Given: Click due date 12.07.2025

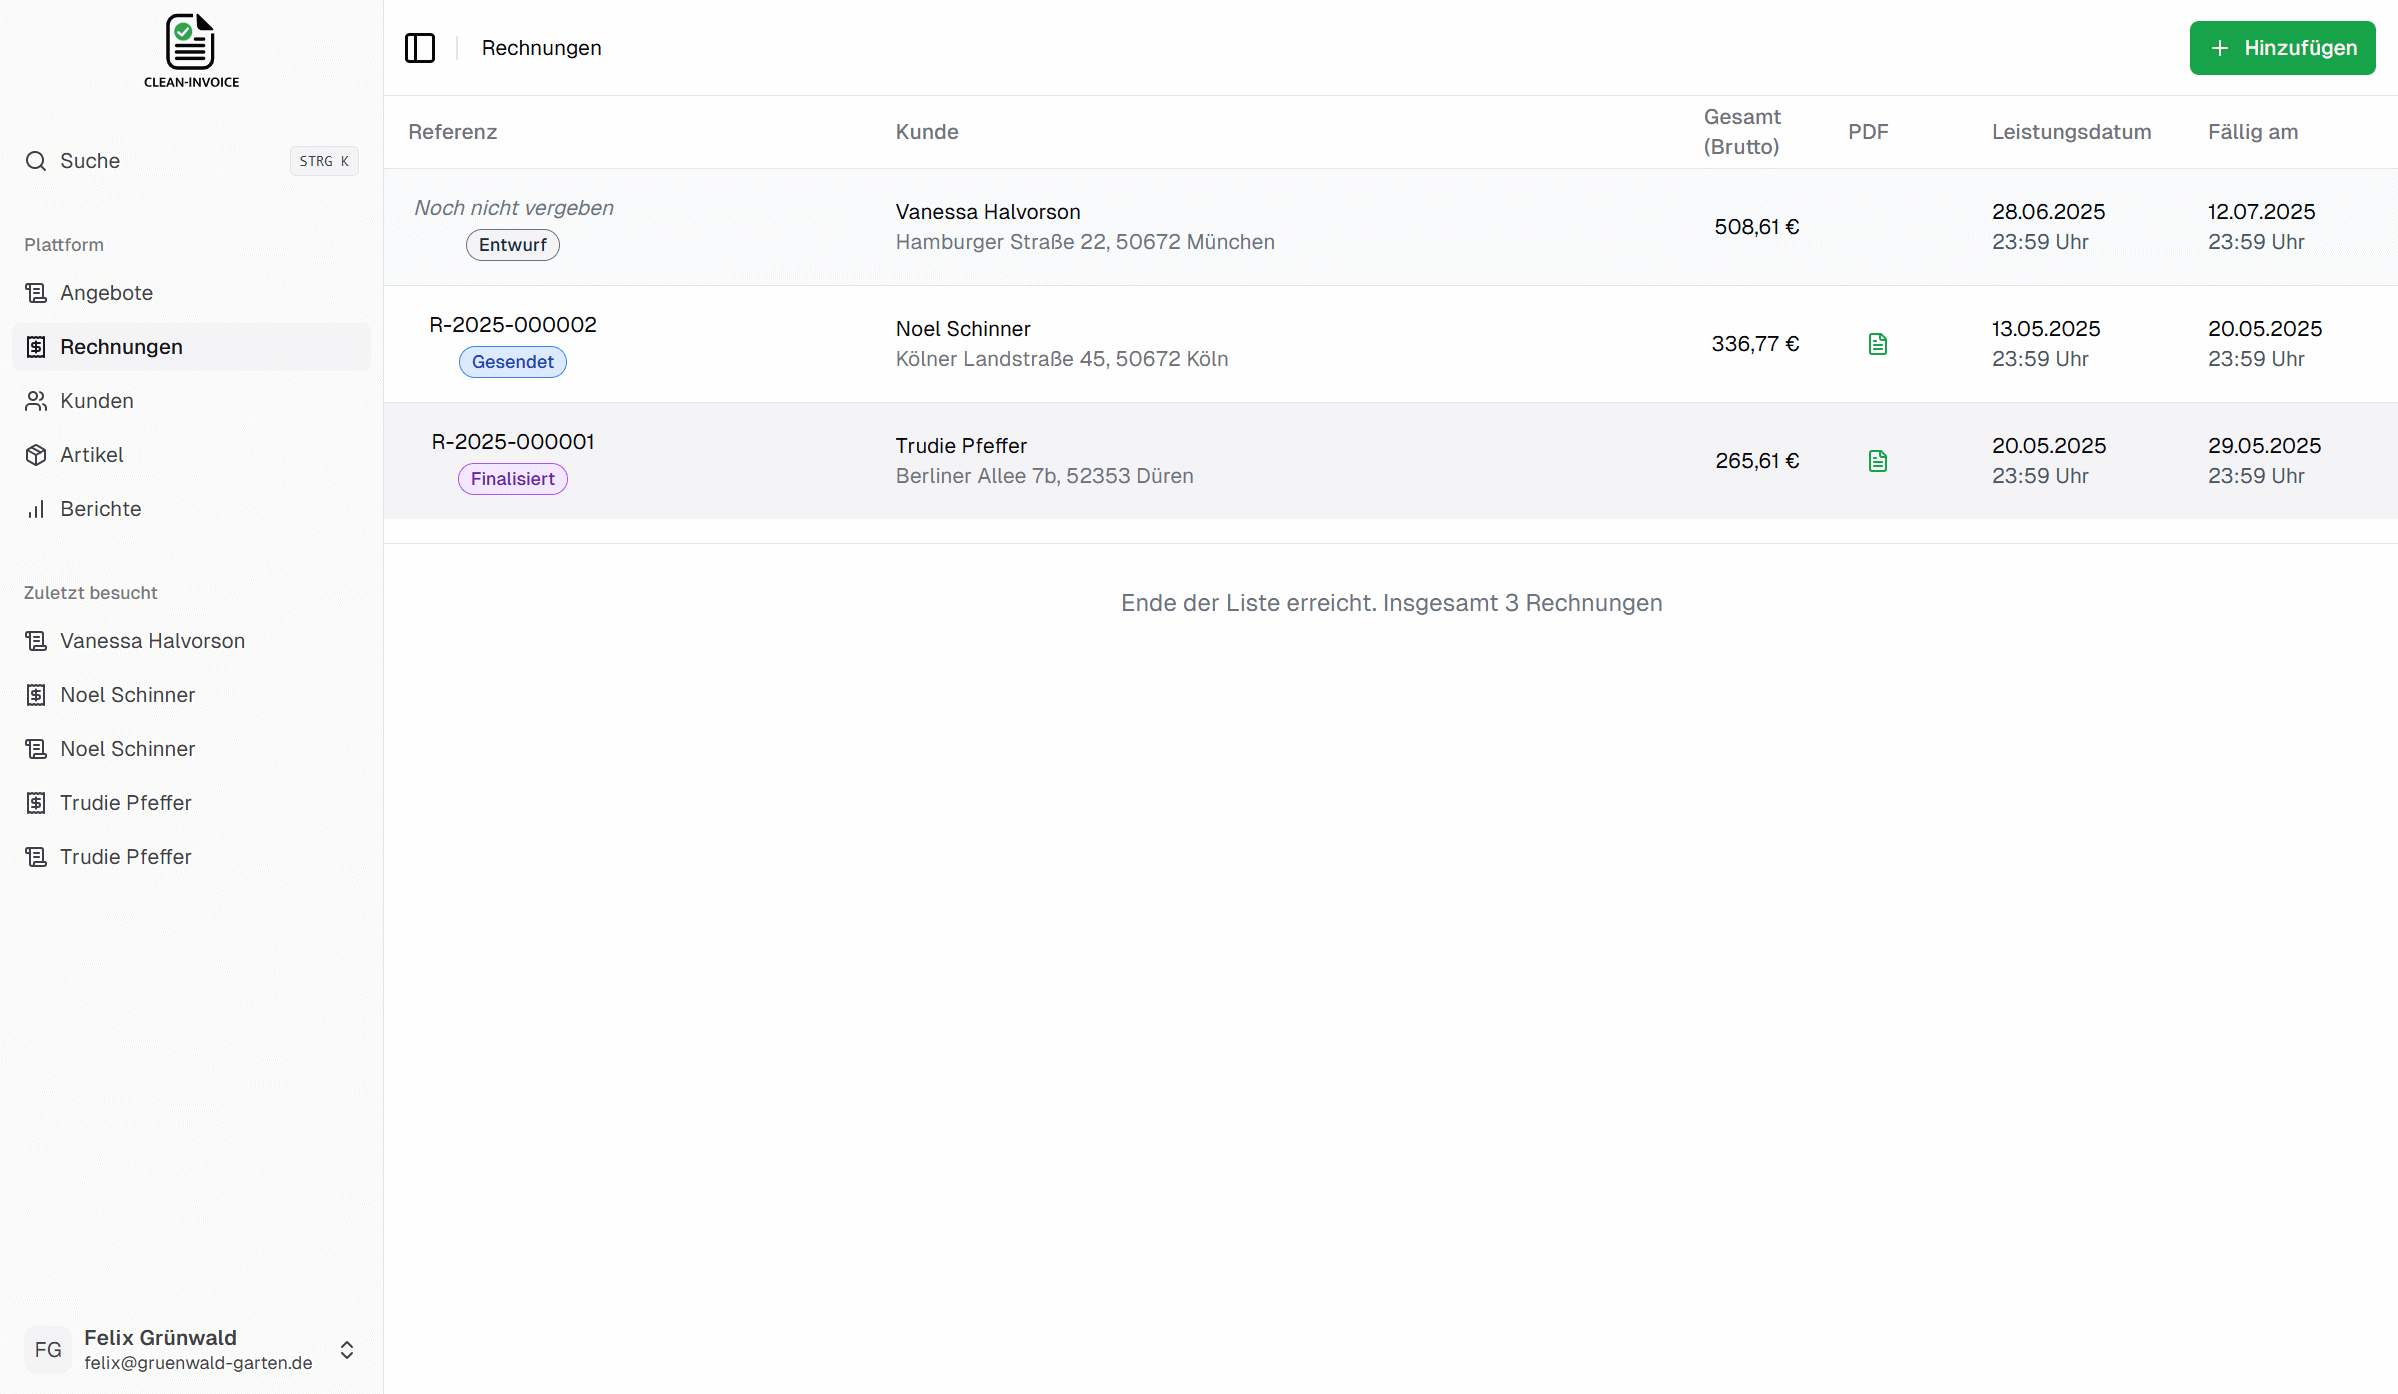Looking at the screenshot, I should [2261, 212].
